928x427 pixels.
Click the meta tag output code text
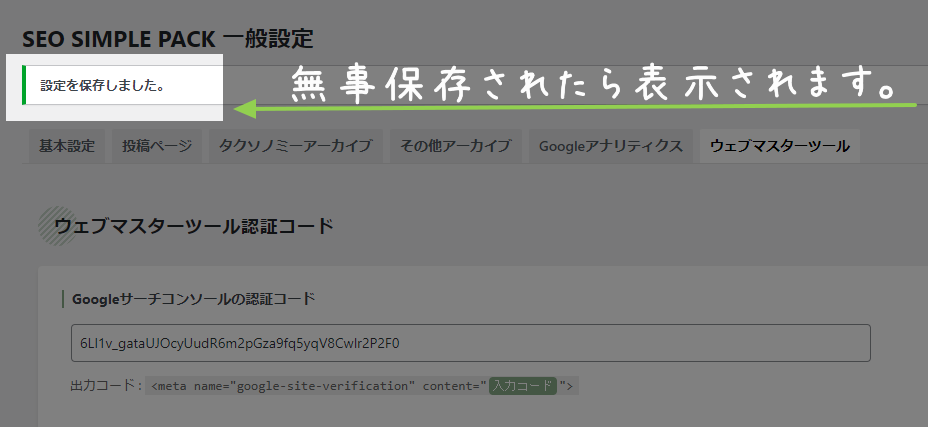point(362,386)
